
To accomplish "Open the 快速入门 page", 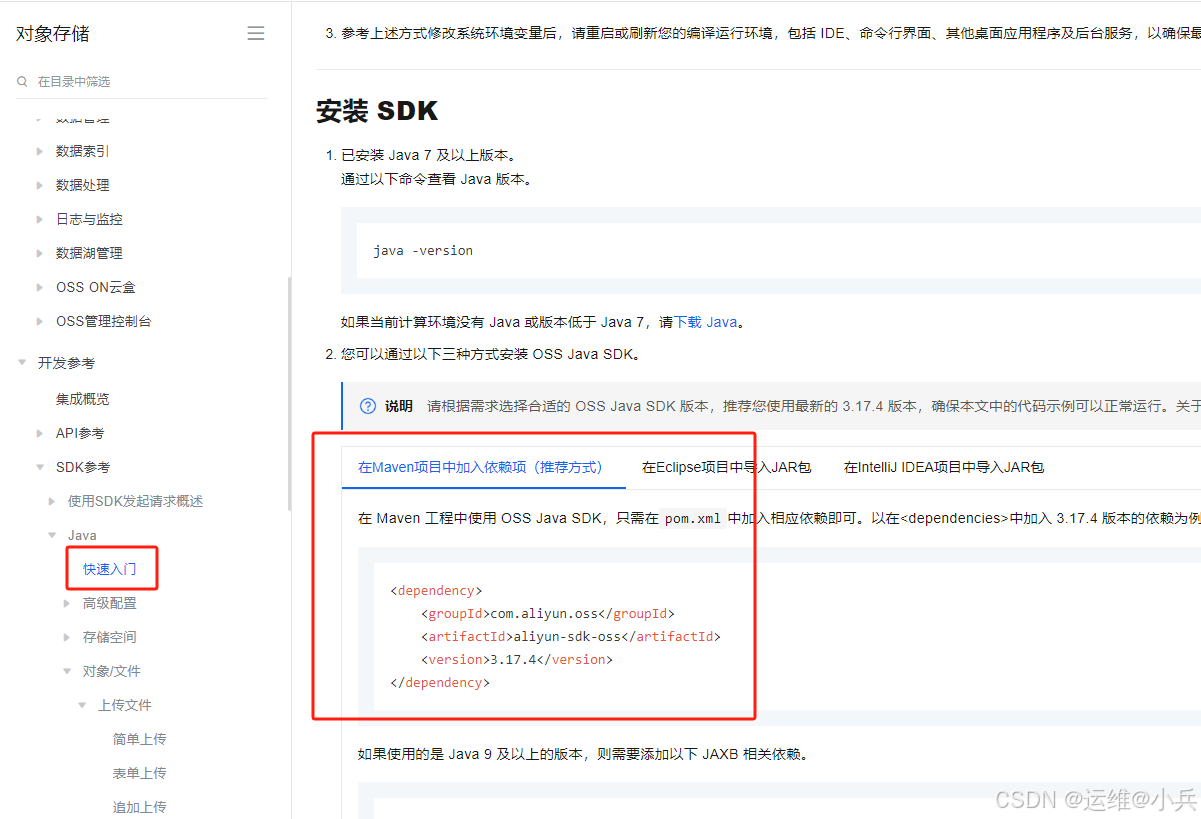I will pos(110,569).
